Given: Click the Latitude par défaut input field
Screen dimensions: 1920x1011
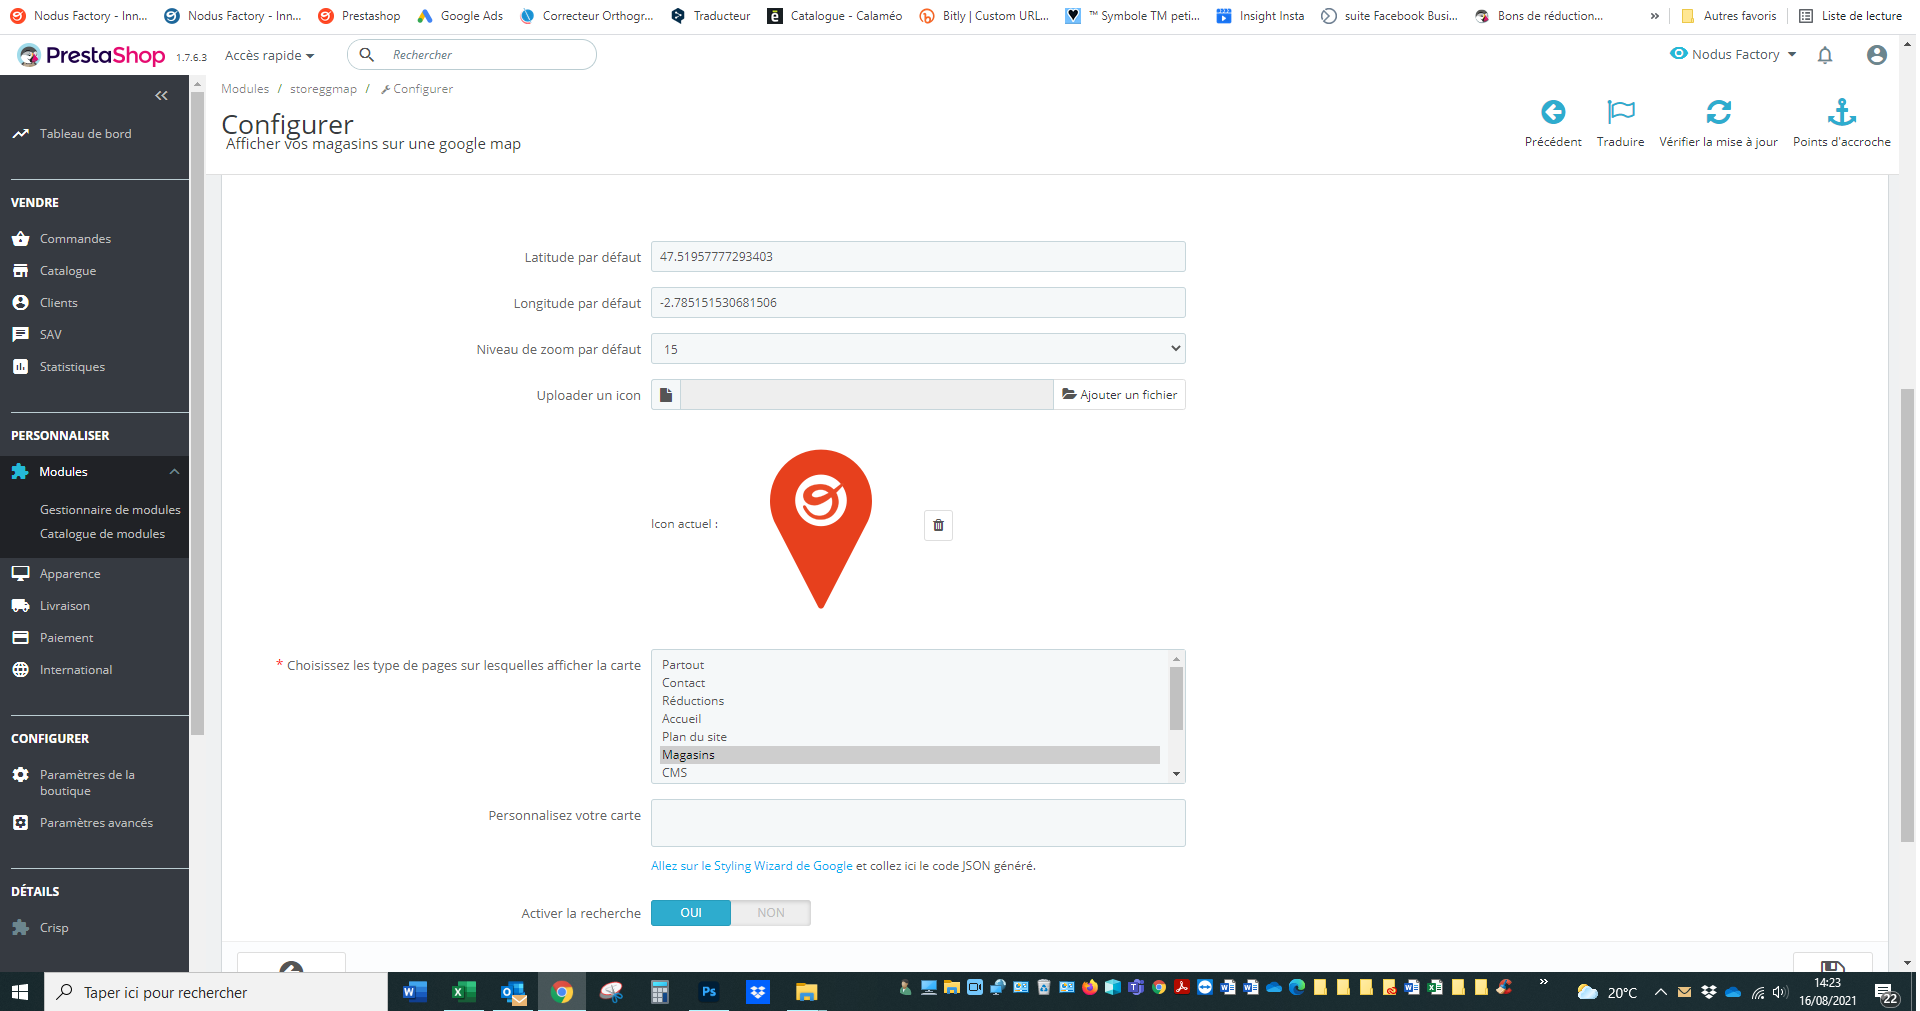Looking at the screenshot, I should point(918,257).
